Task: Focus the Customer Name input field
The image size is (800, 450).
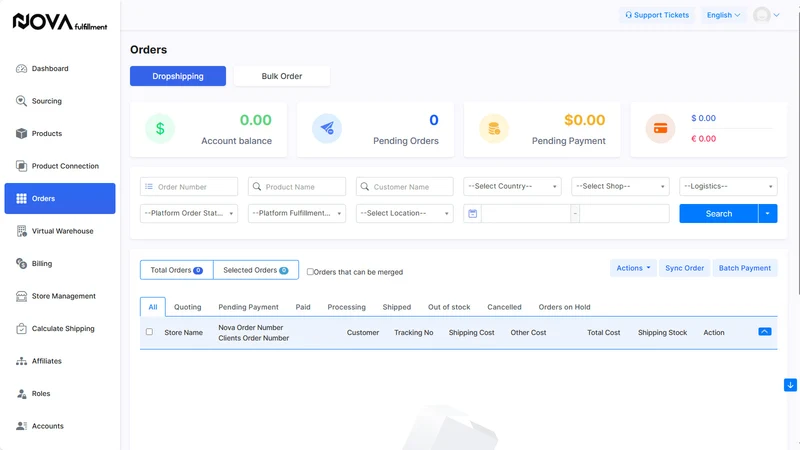Action: point(405,187)
